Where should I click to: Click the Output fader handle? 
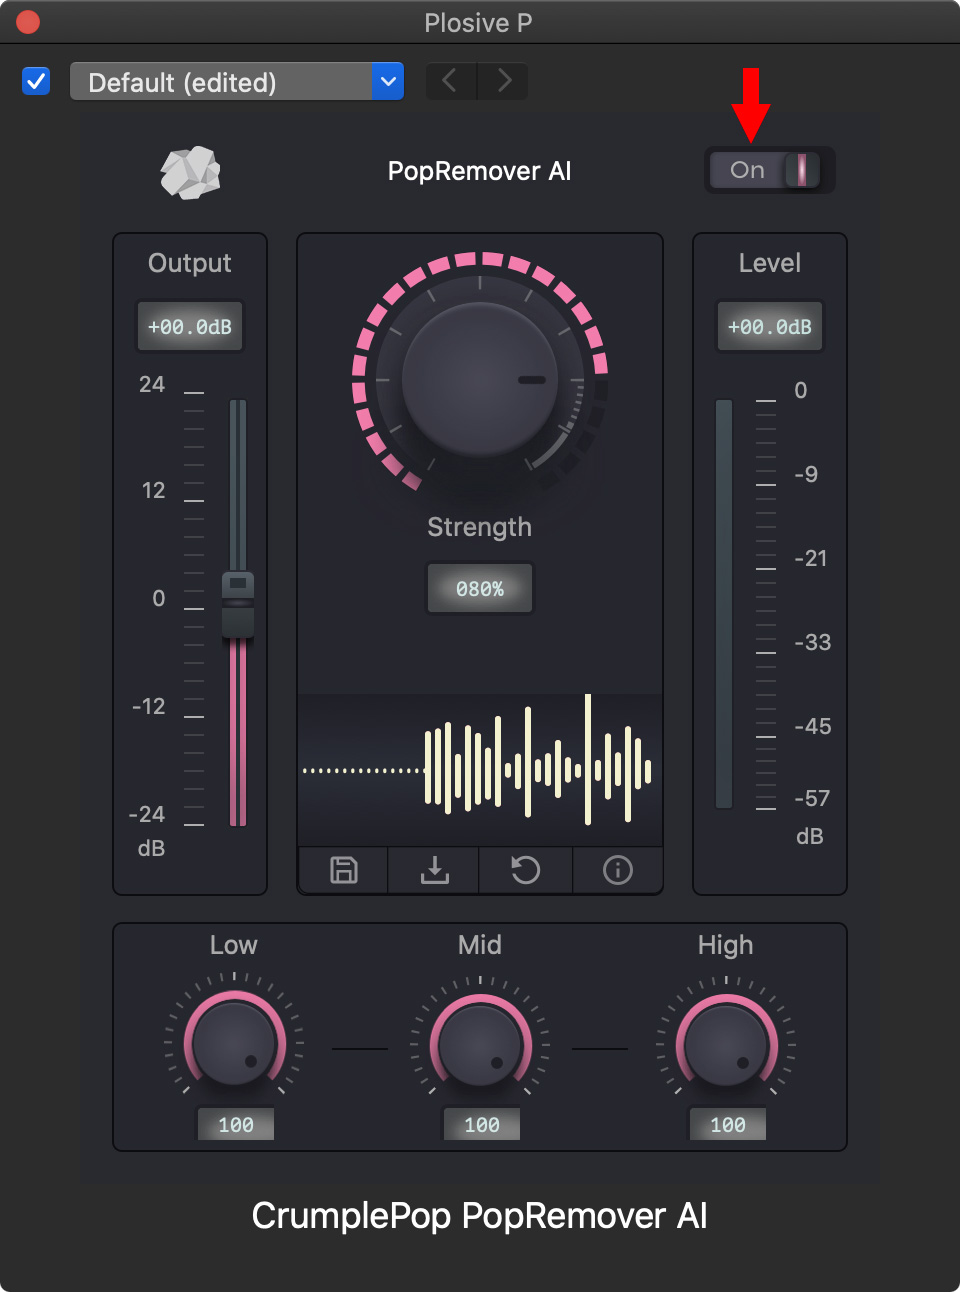(x=238, y=604)
